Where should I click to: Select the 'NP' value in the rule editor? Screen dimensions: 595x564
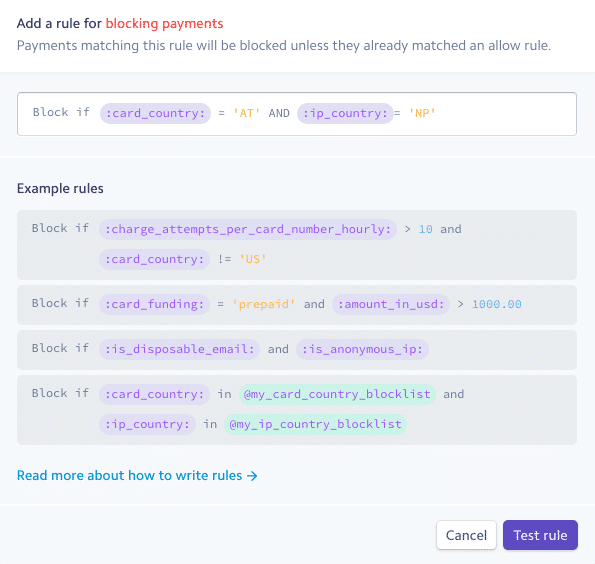(x=422, y=113)
